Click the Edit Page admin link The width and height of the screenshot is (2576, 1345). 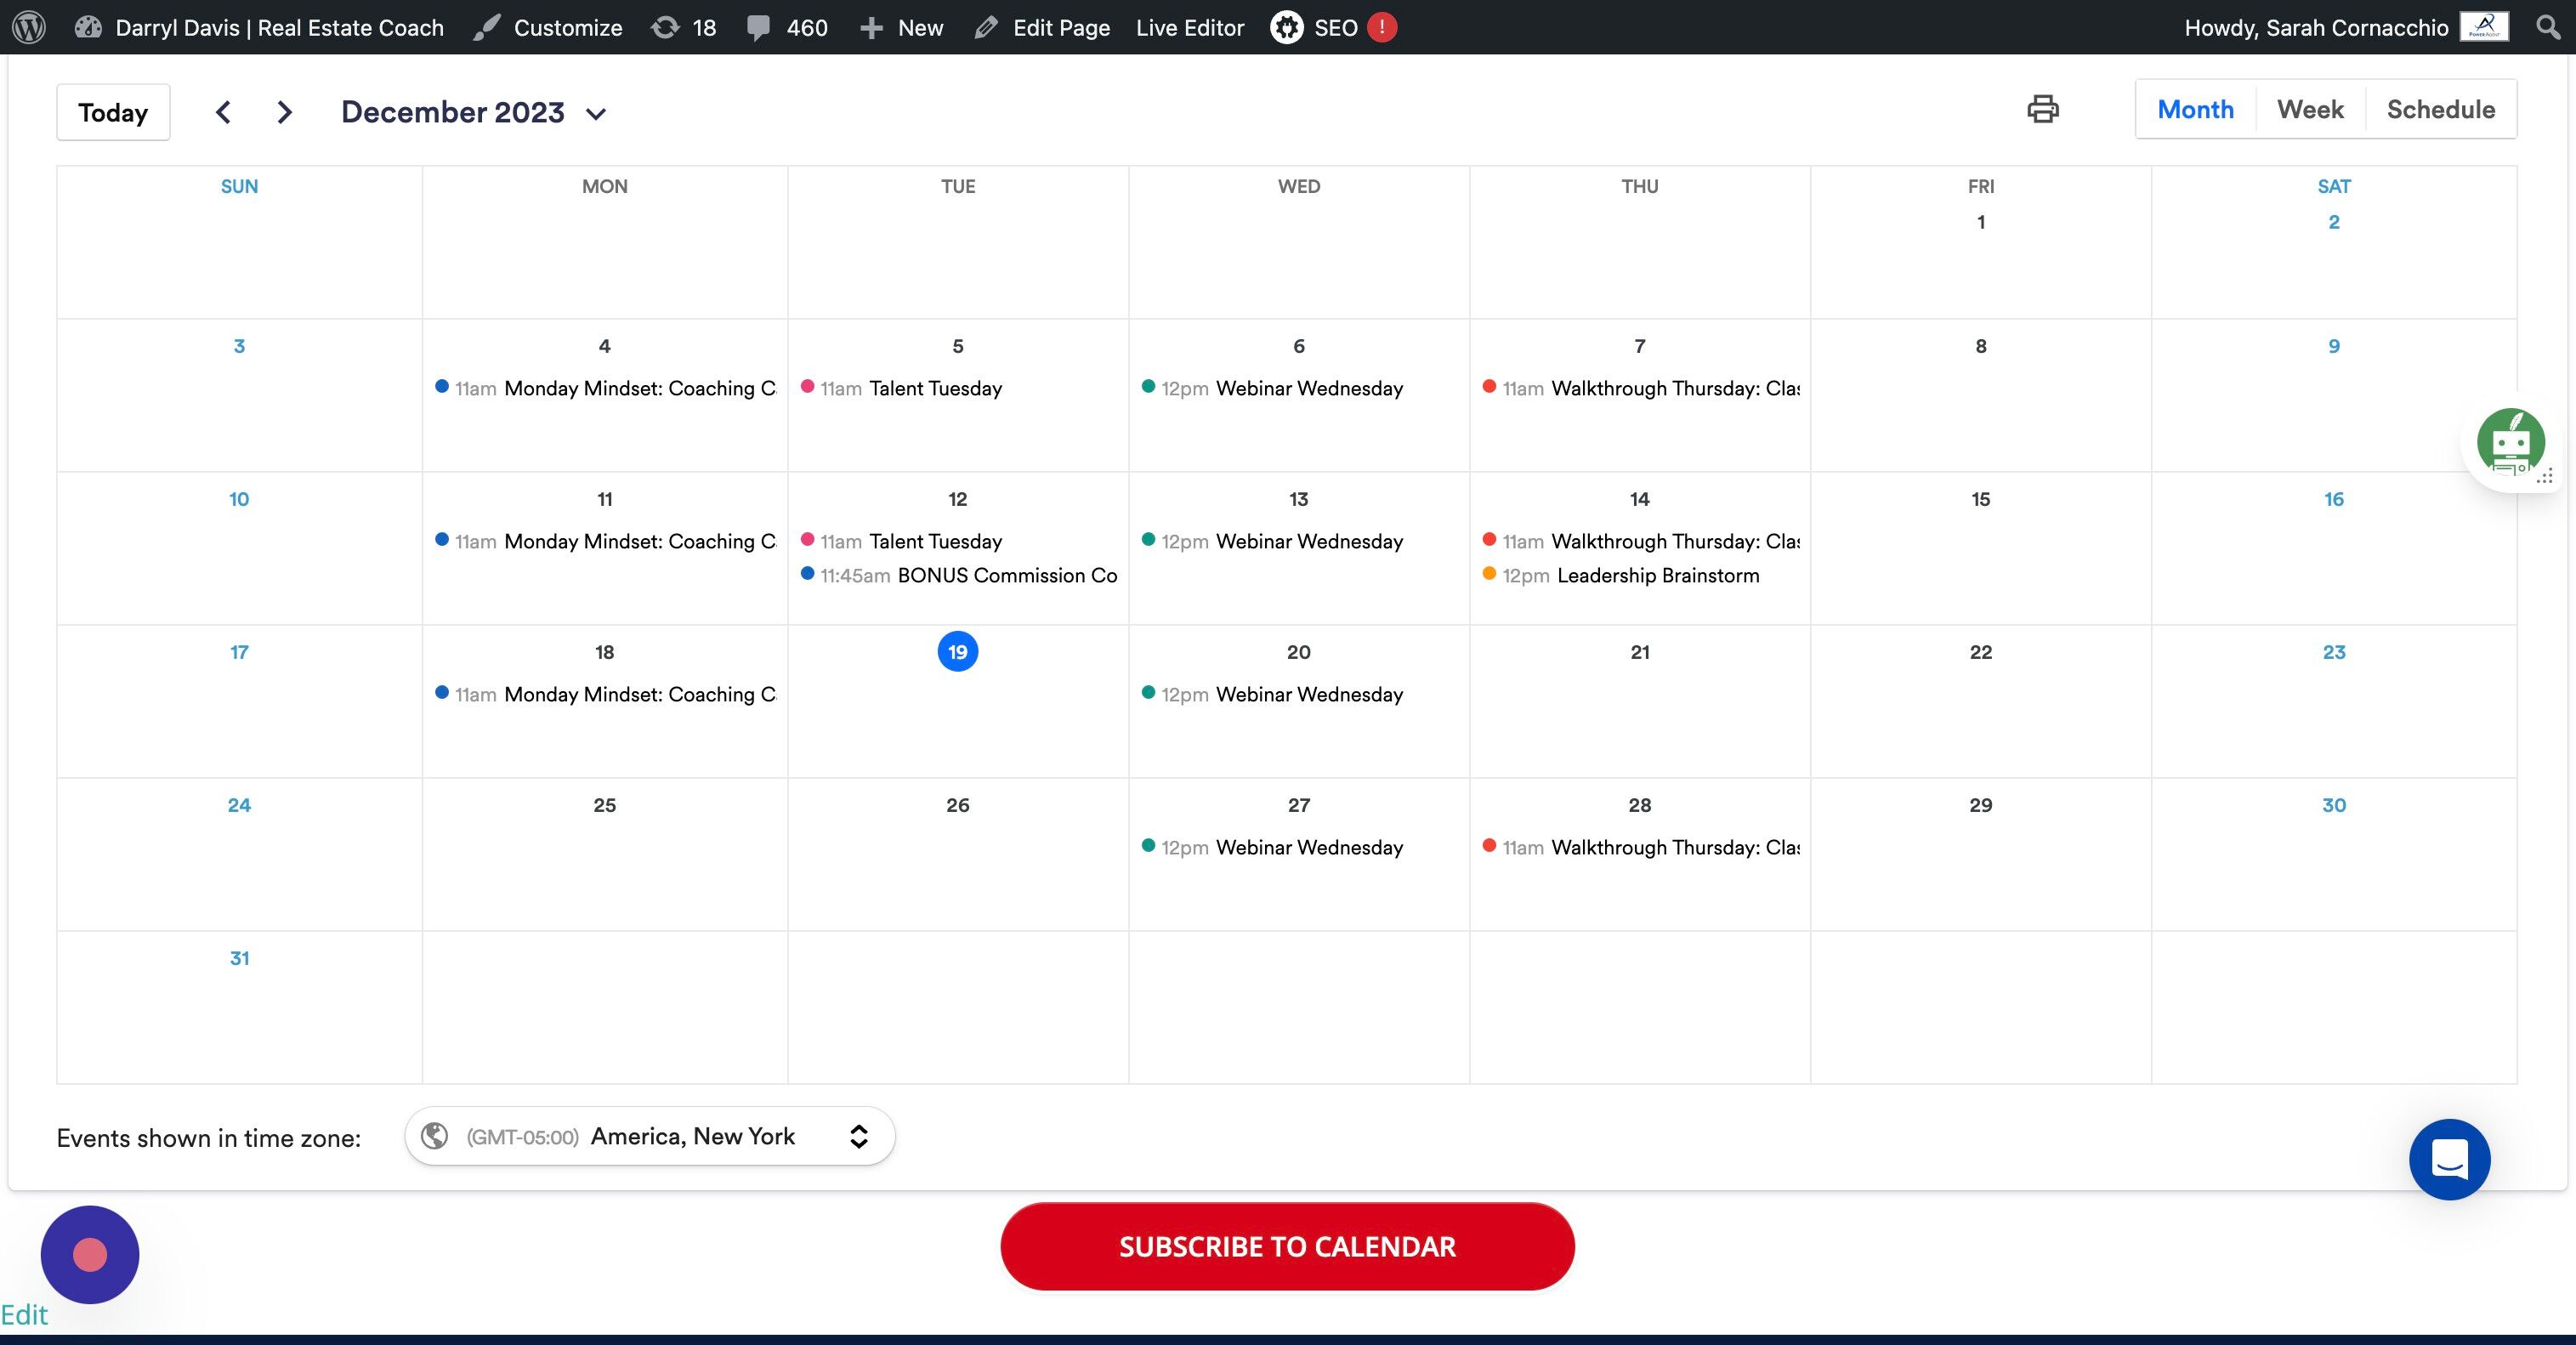pyautogui.click(x=1042, y=27)
